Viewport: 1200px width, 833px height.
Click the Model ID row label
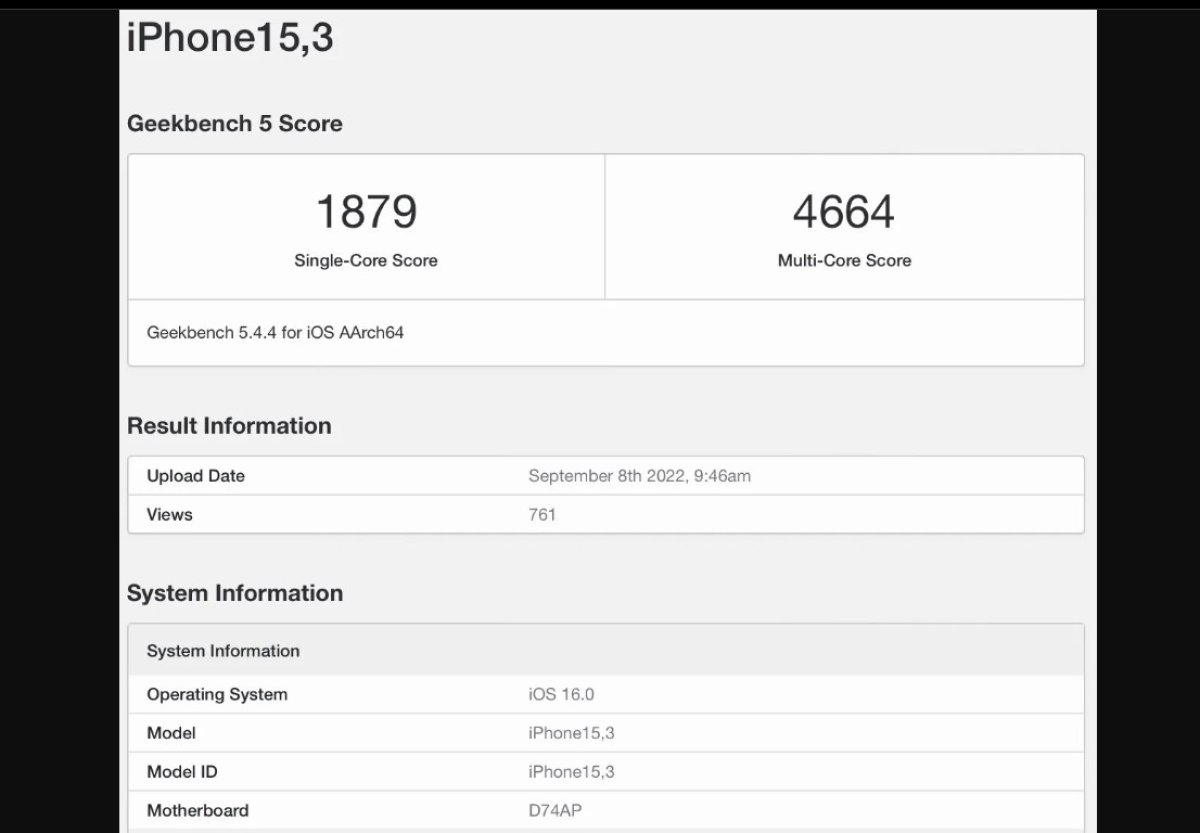click(182, 772)
